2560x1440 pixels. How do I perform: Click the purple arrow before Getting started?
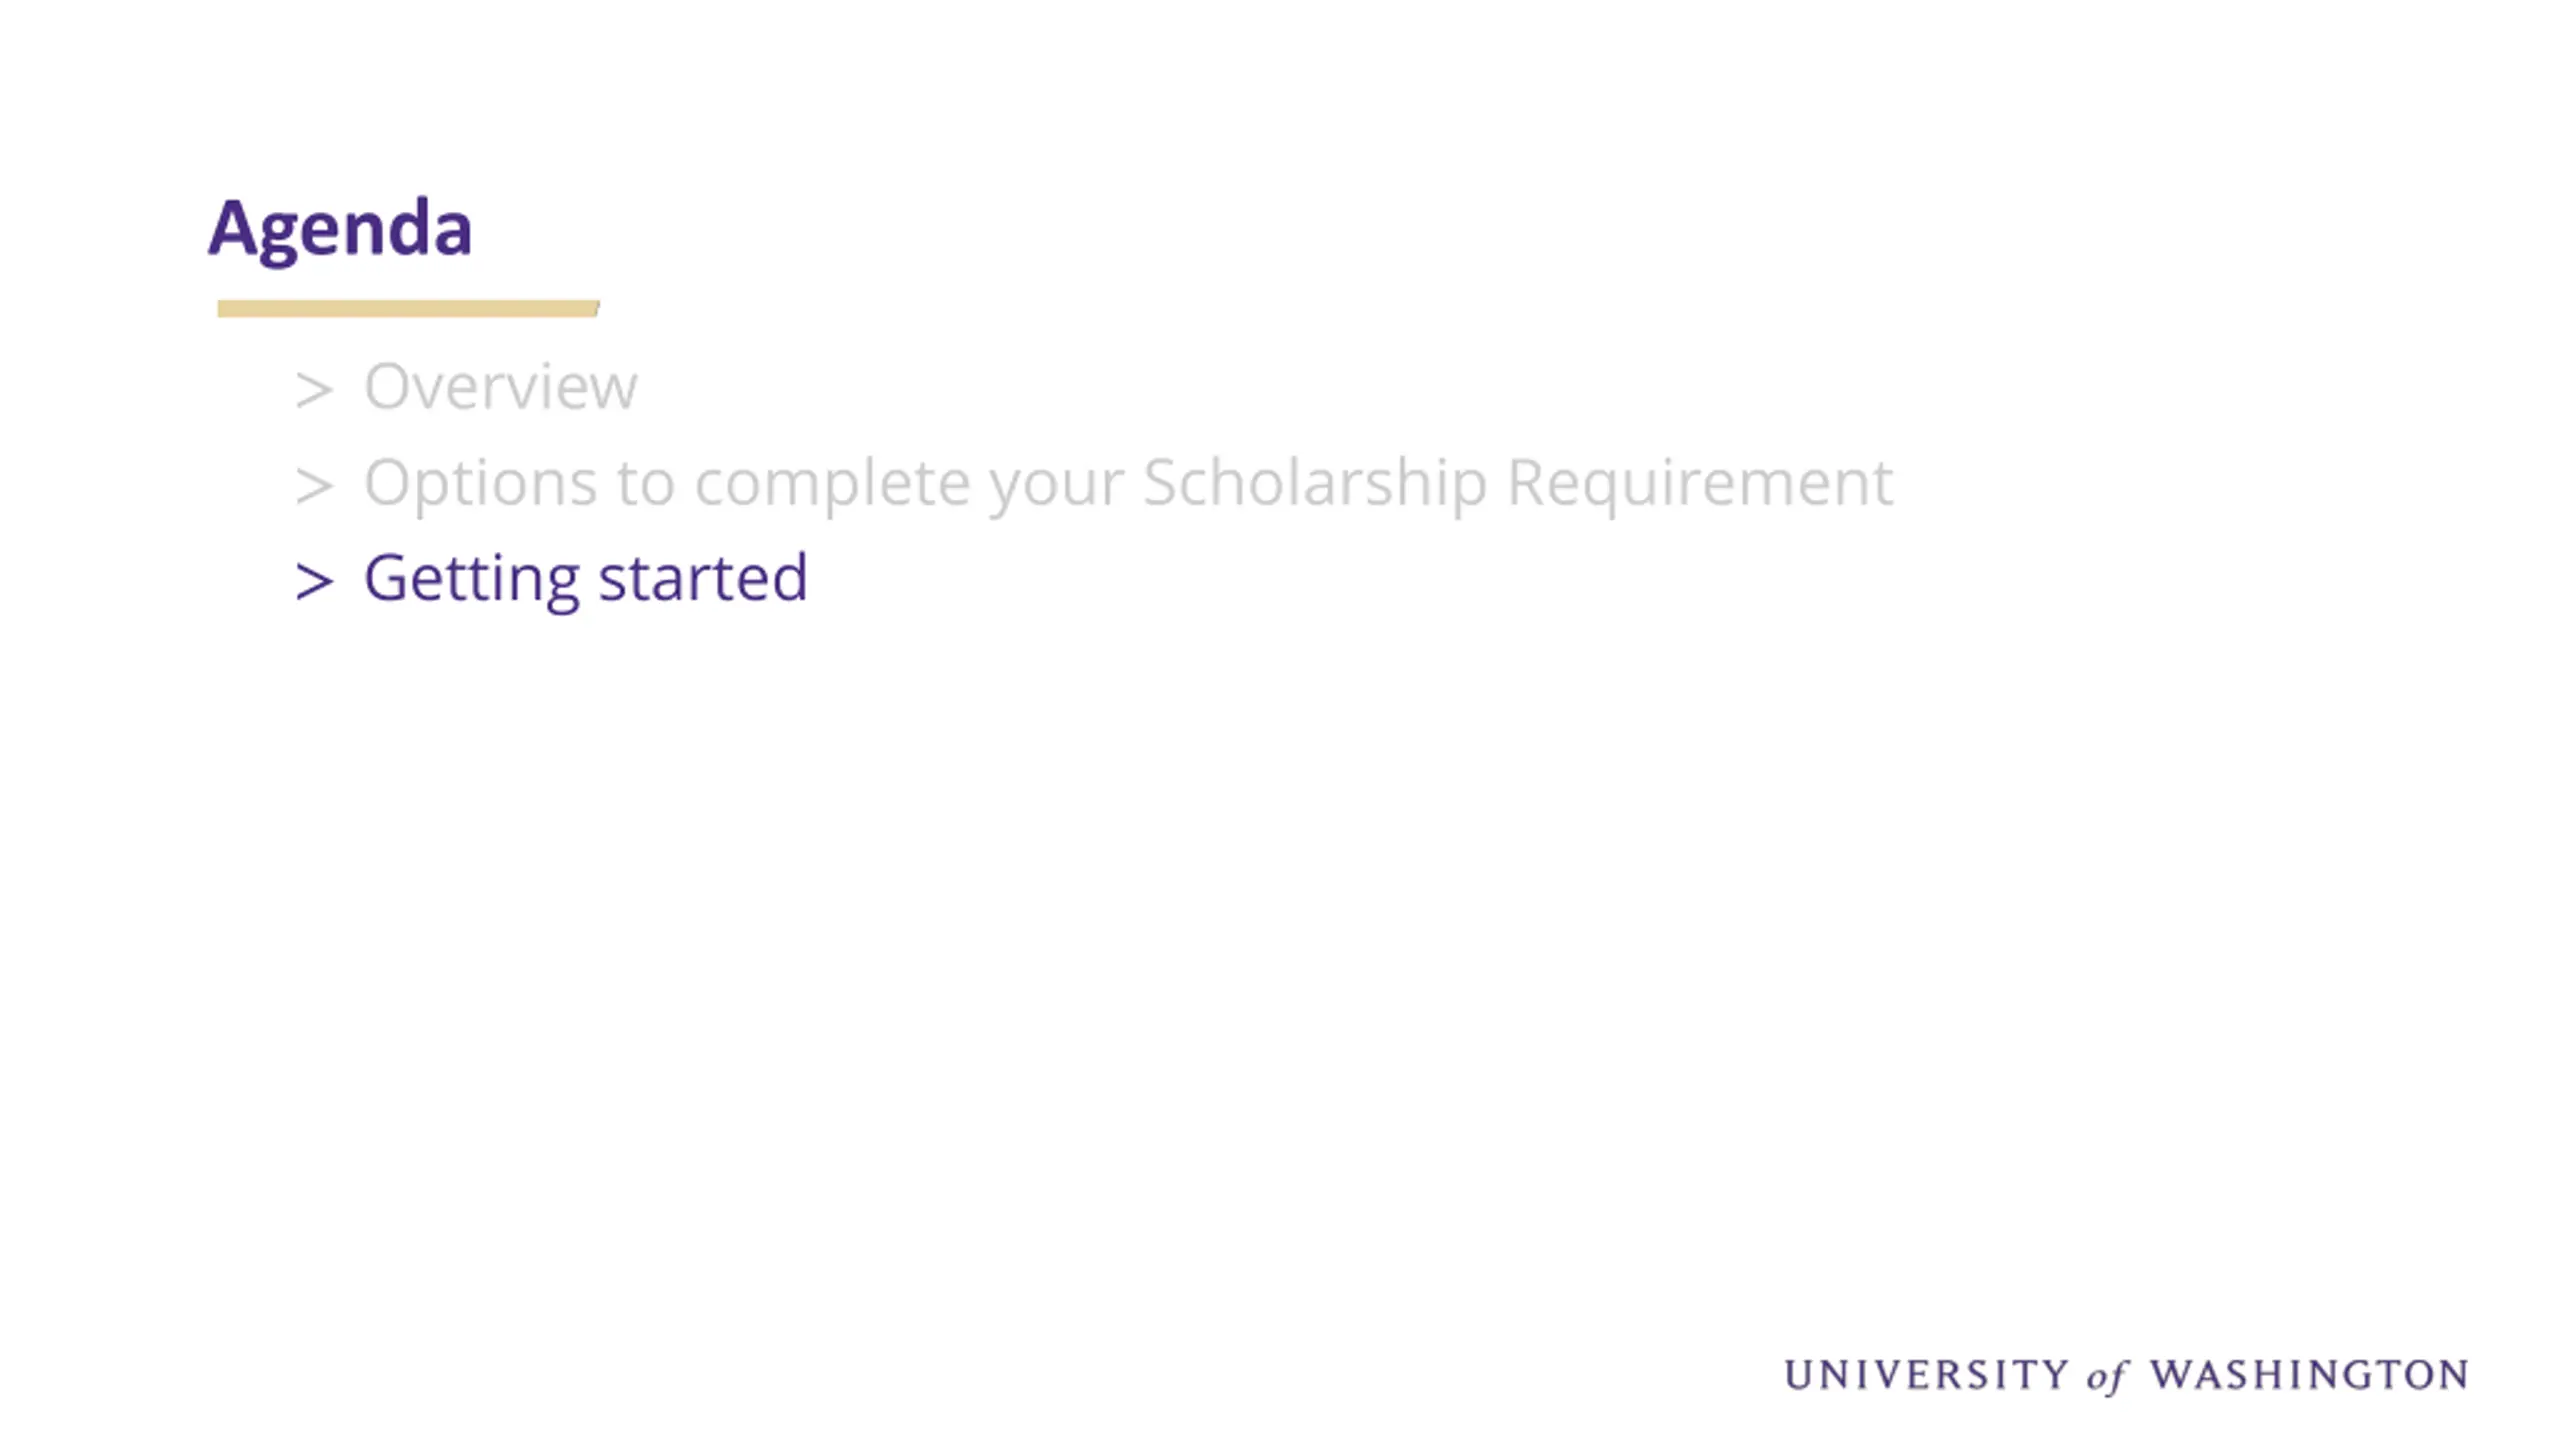tap(314, 582)
